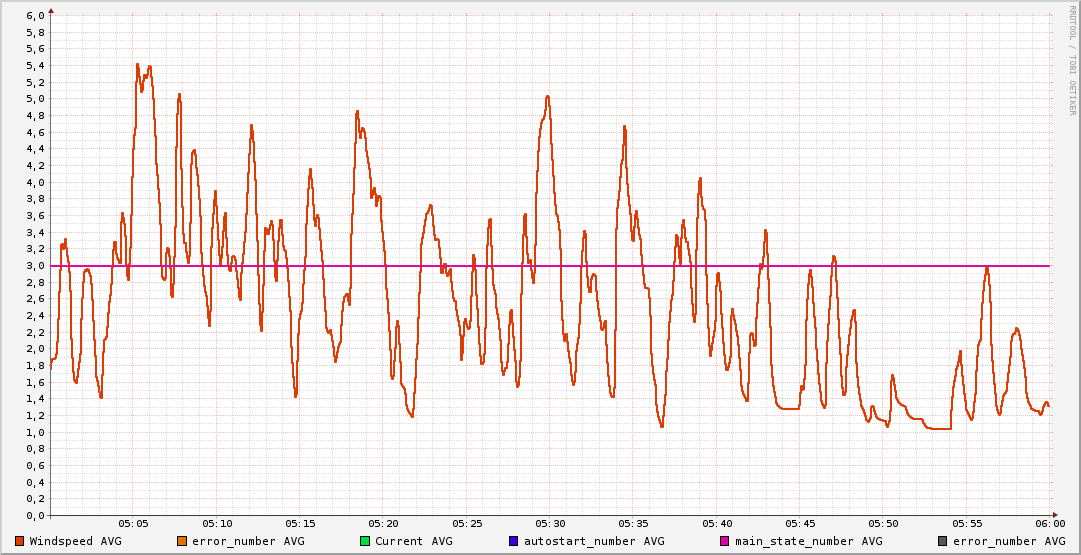Viewport: 1081px width, 555px height.
Task: Click the 3,0 value on the Y axis
Action: pos(36,266)
